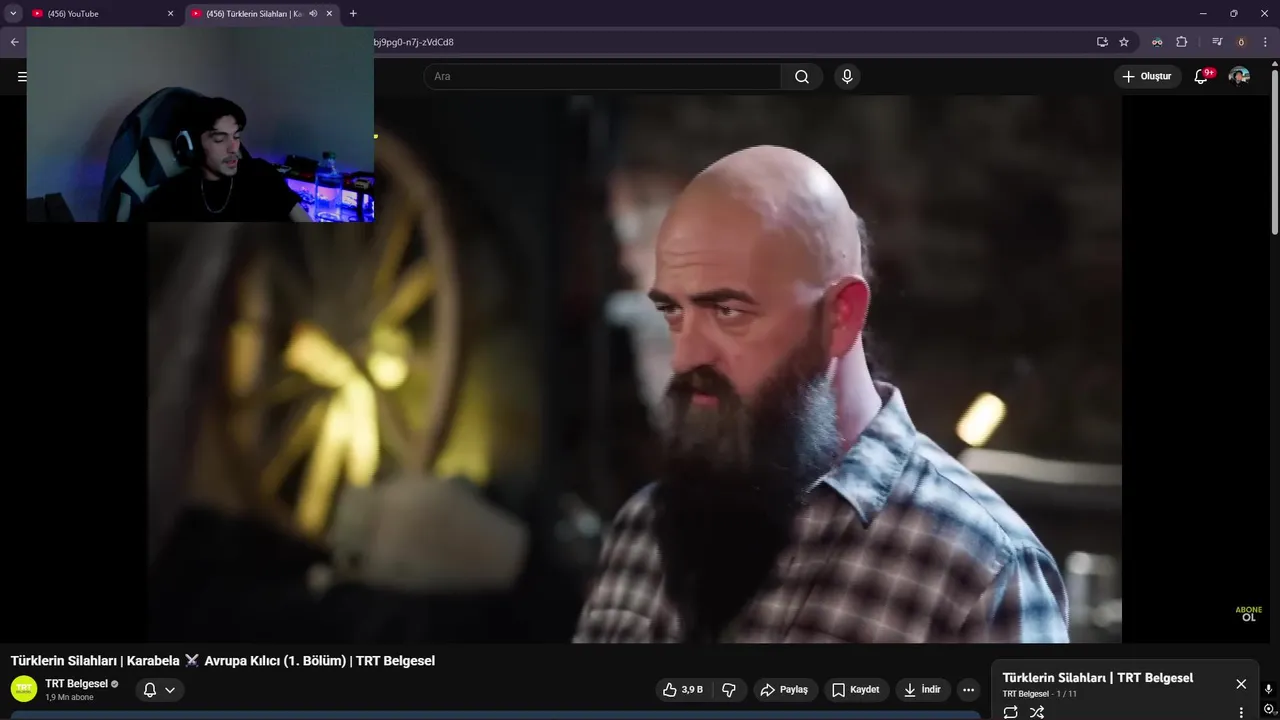Open the YouTube account avatar menu
This screenshot has height=720, width=1280.
tap(1239, 77)
